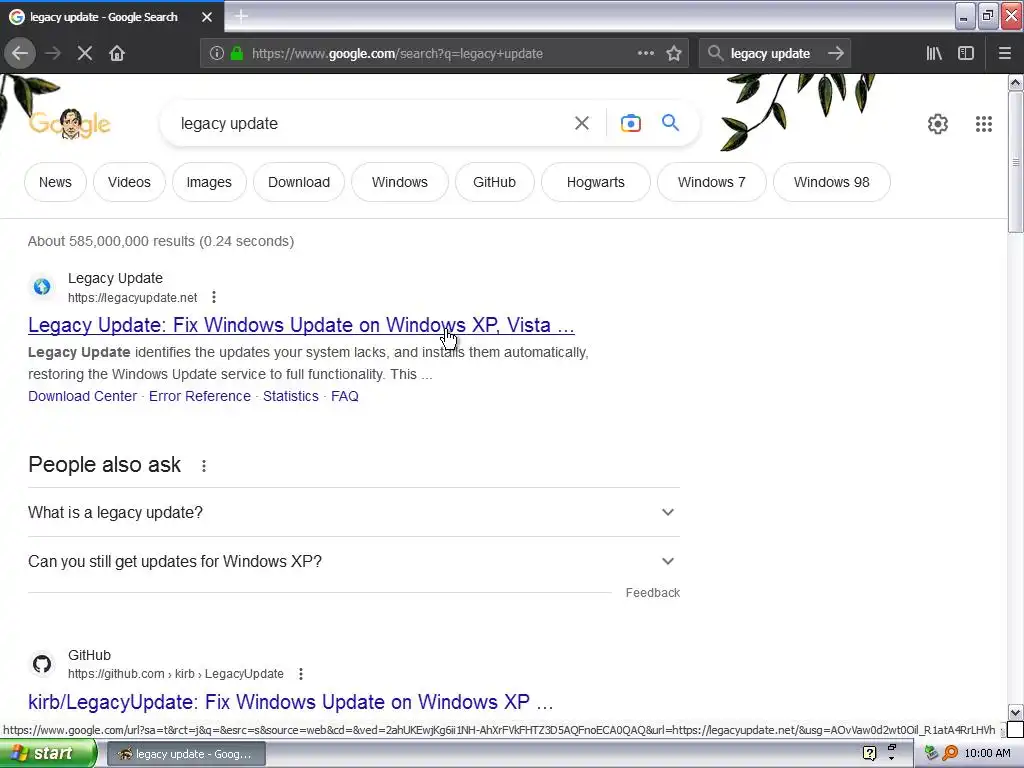Open page actions three-dot menu in address bar
This screenshot has width=1024, height=768.
tap(645, 53)
